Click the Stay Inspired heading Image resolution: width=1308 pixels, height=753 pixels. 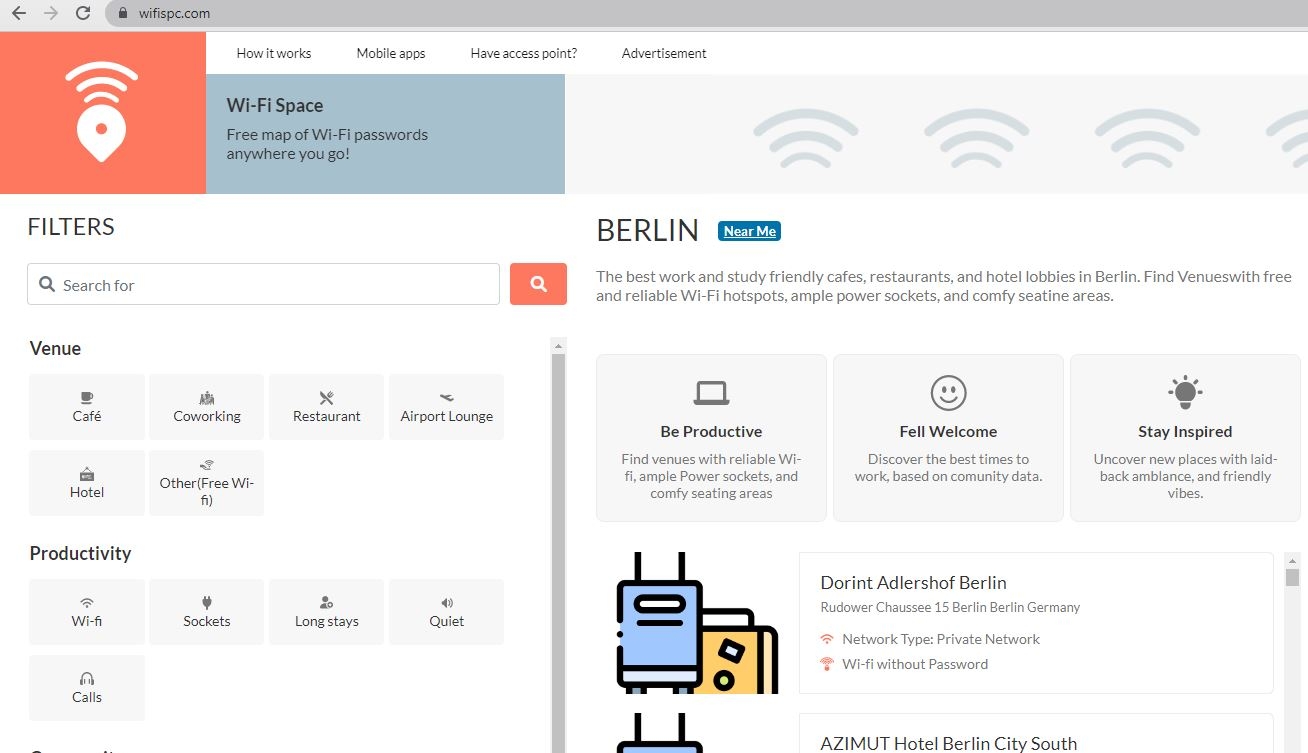coord(1185,432)
